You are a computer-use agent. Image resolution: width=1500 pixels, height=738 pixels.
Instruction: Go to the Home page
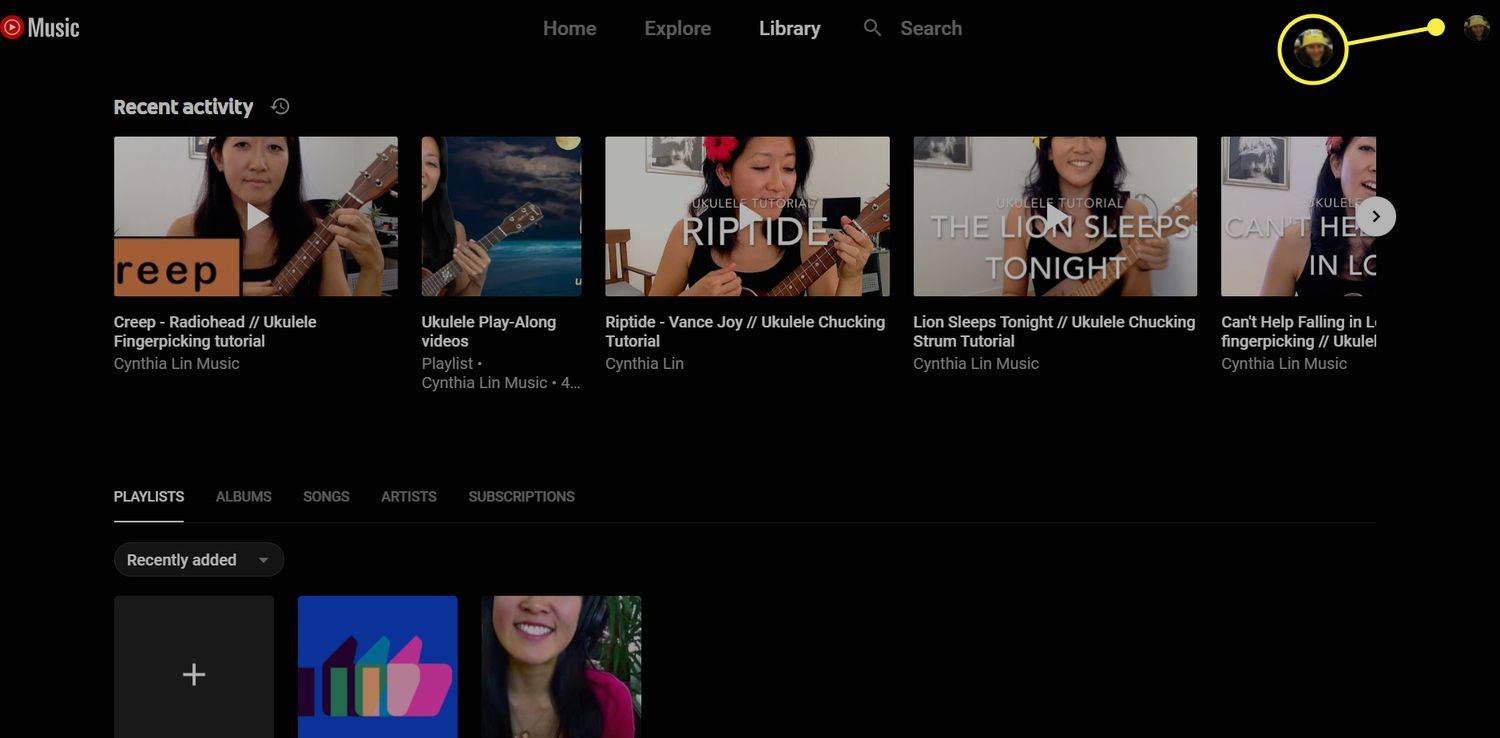tap(569, 28)
